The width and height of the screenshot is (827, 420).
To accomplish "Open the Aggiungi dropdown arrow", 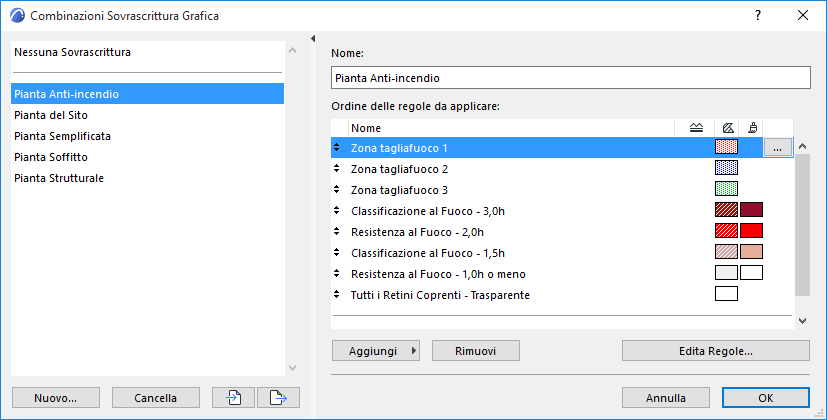I will 413,351.
